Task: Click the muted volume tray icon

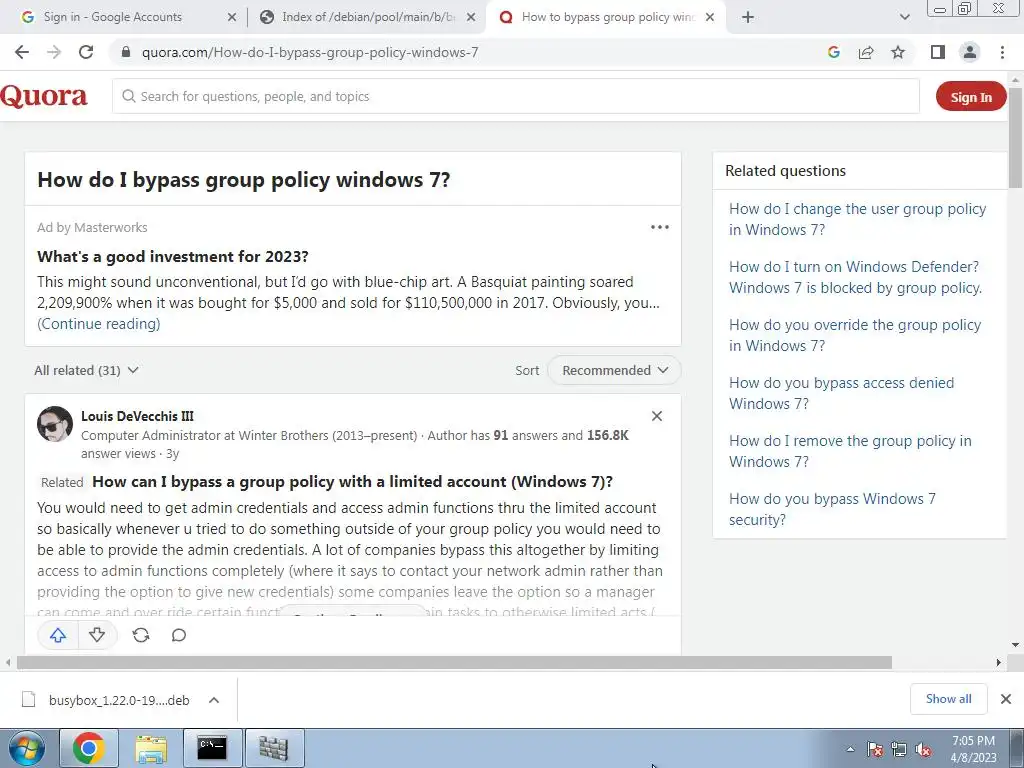Action: coord(922,749)
